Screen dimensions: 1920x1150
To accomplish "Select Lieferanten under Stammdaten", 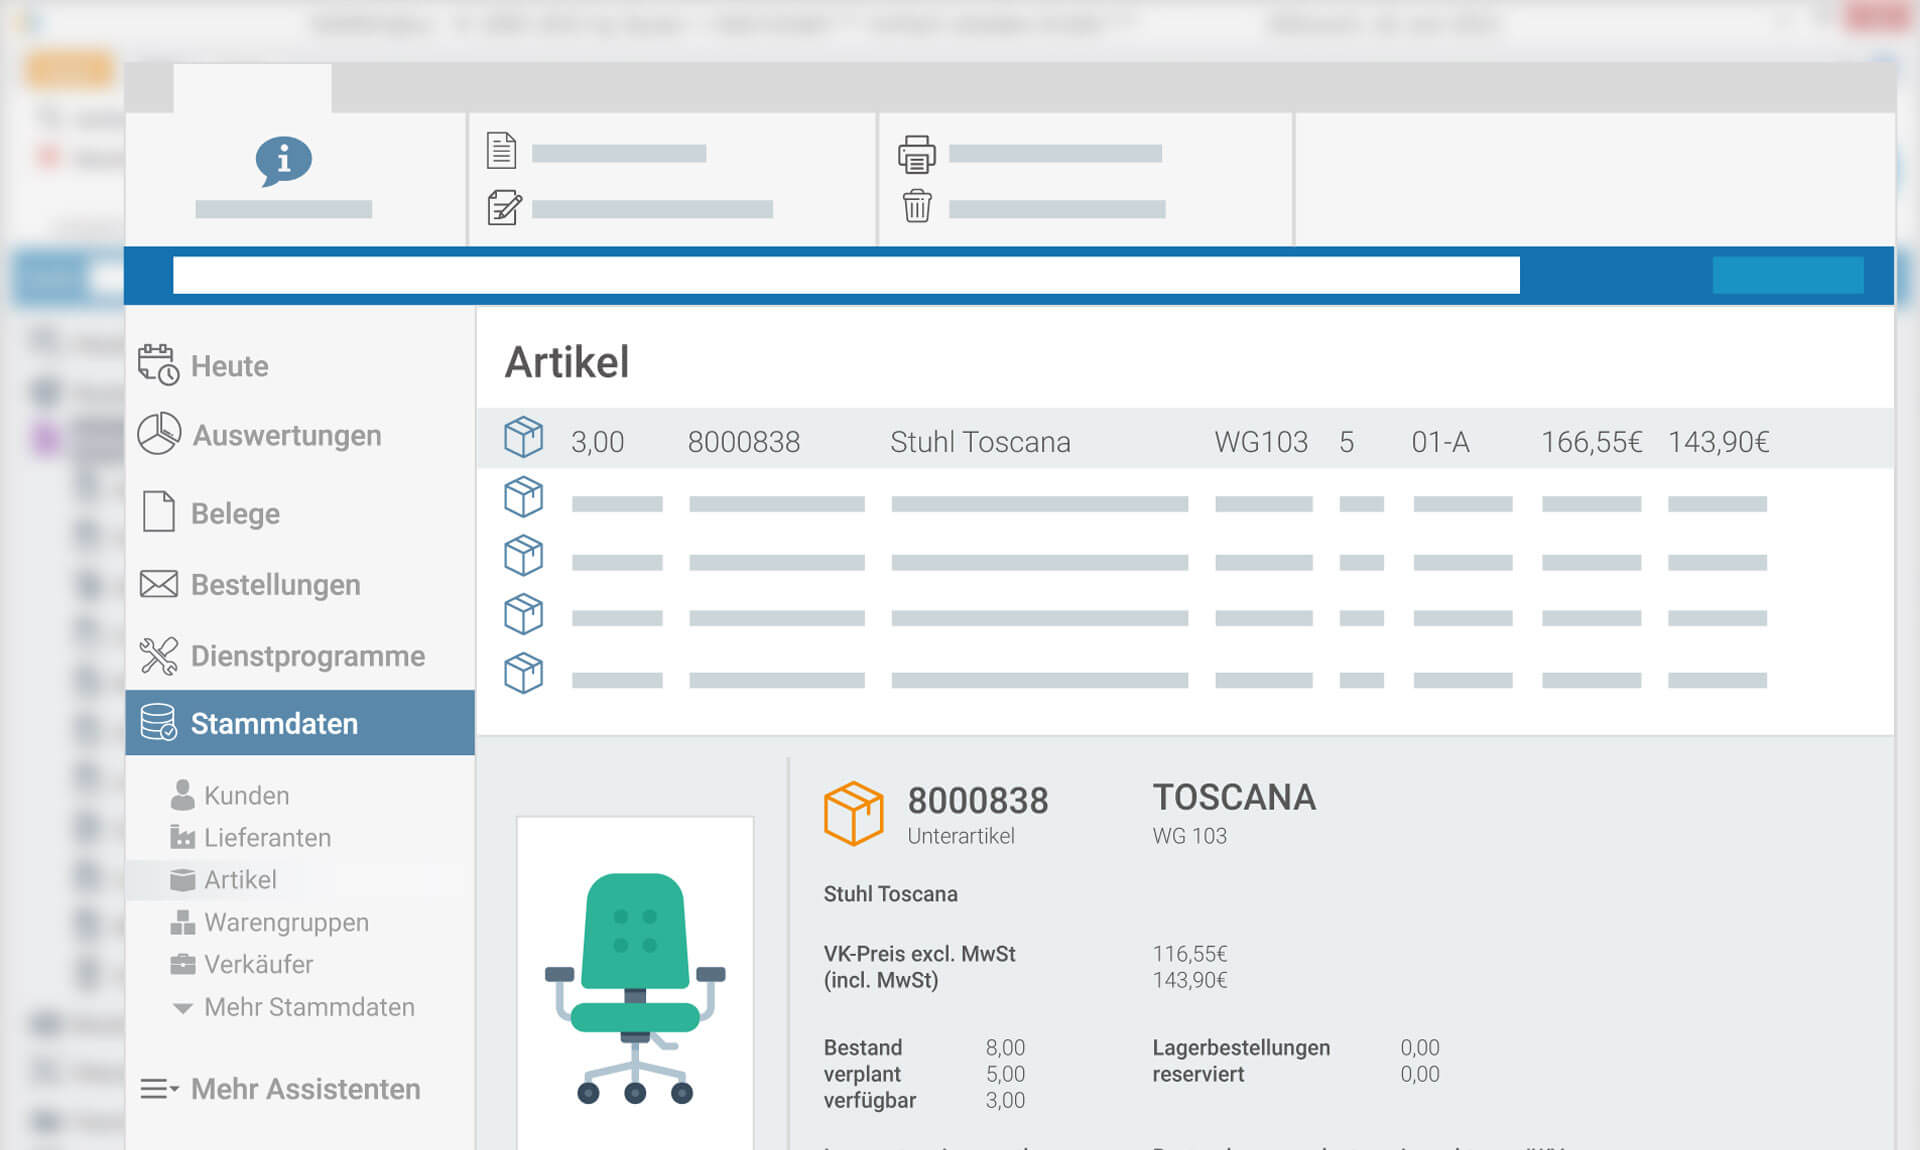I will (x=266, y=837).
